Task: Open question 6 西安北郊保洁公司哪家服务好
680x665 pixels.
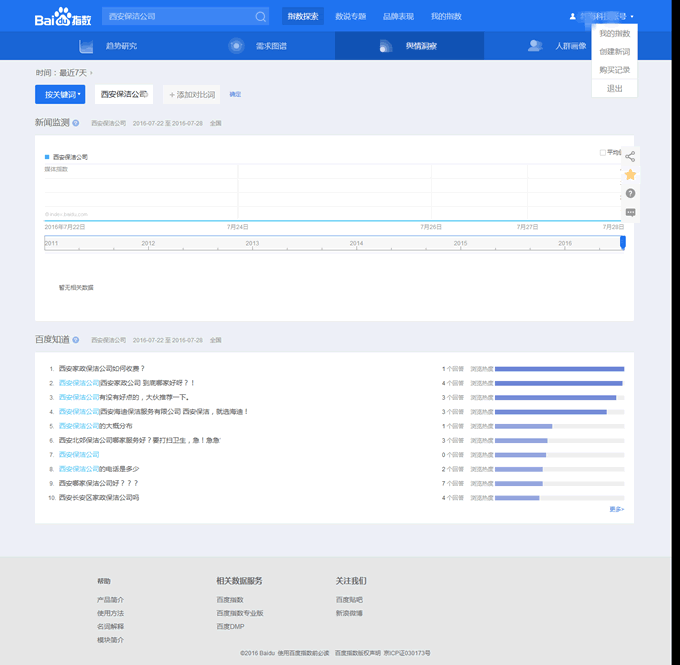Action: point(139,440)
